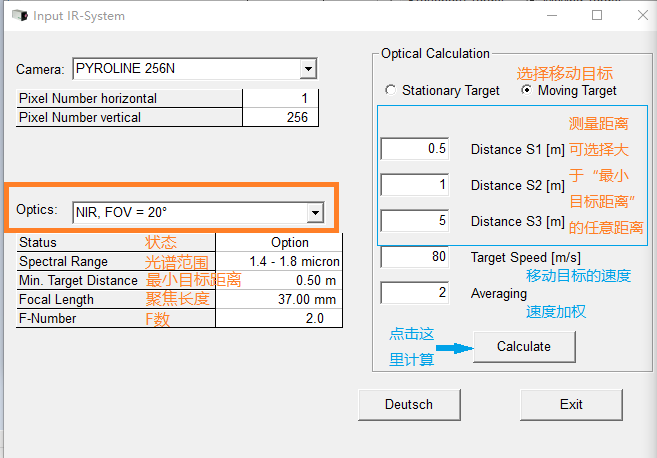Click the PYROLINE 256N camera combo box
657x458 pixels.
185,69
